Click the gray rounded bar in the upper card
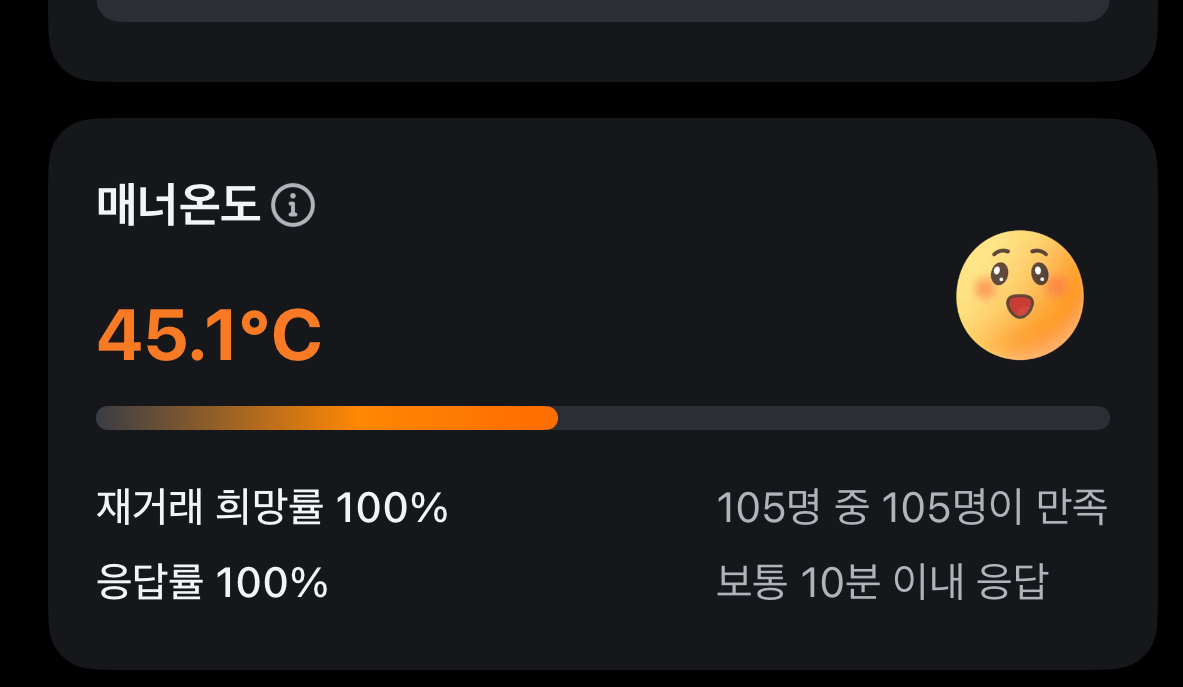Image resolution: width=1183 pixels, height=687 pixels. tap(602, 10)
